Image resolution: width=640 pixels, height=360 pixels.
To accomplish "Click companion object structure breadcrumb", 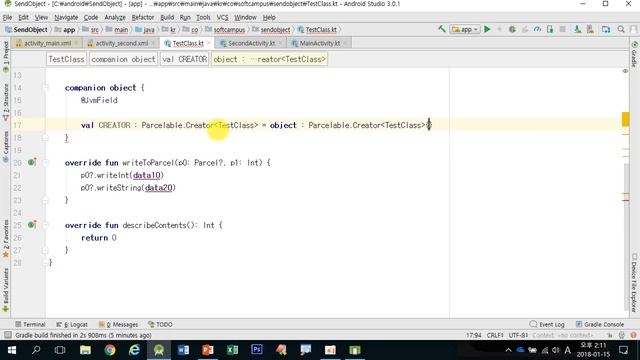I will [123, 59].
